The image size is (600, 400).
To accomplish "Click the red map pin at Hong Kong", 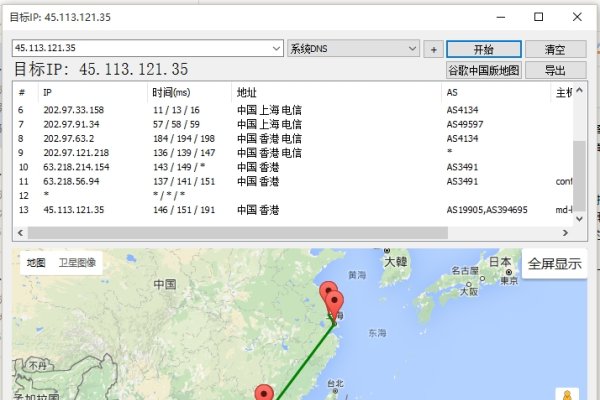I will [264, 392].
